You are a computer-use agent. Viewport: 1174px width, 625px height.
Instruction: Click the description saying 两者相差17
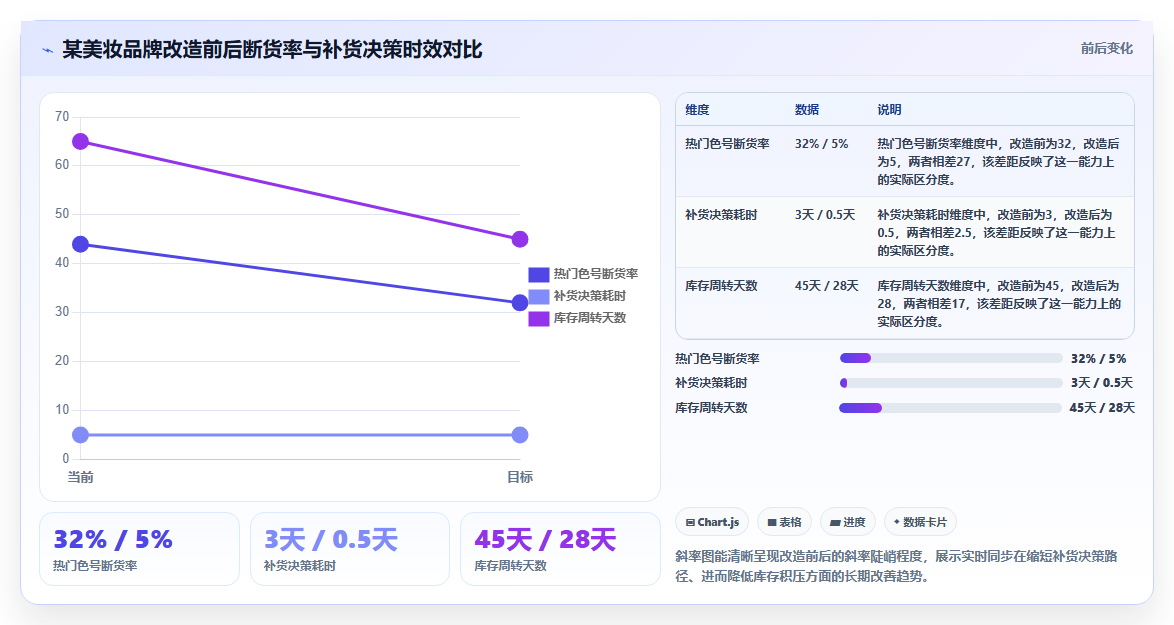coord(999,304)
